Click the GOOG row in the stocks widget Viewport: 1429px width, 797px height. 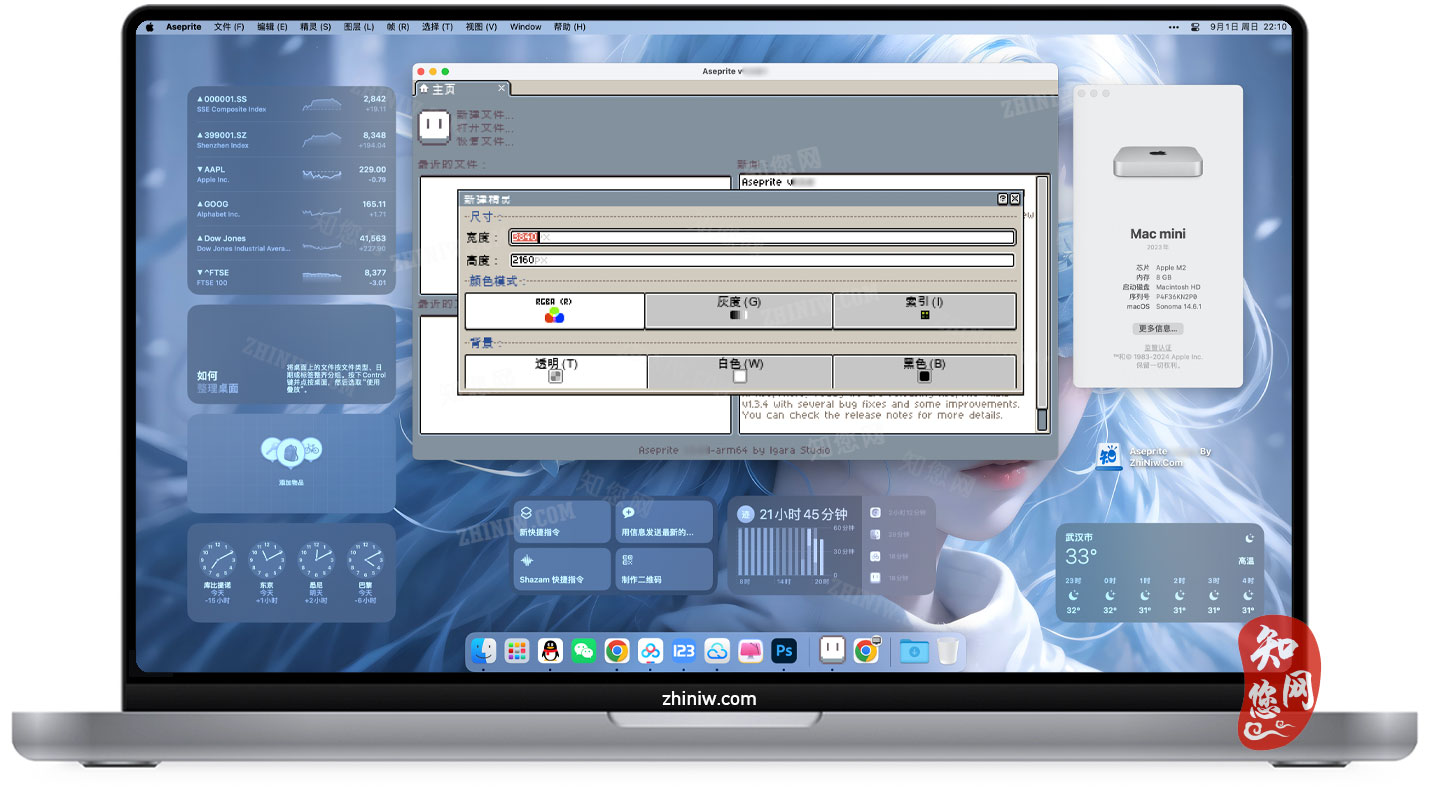(291, 208)
